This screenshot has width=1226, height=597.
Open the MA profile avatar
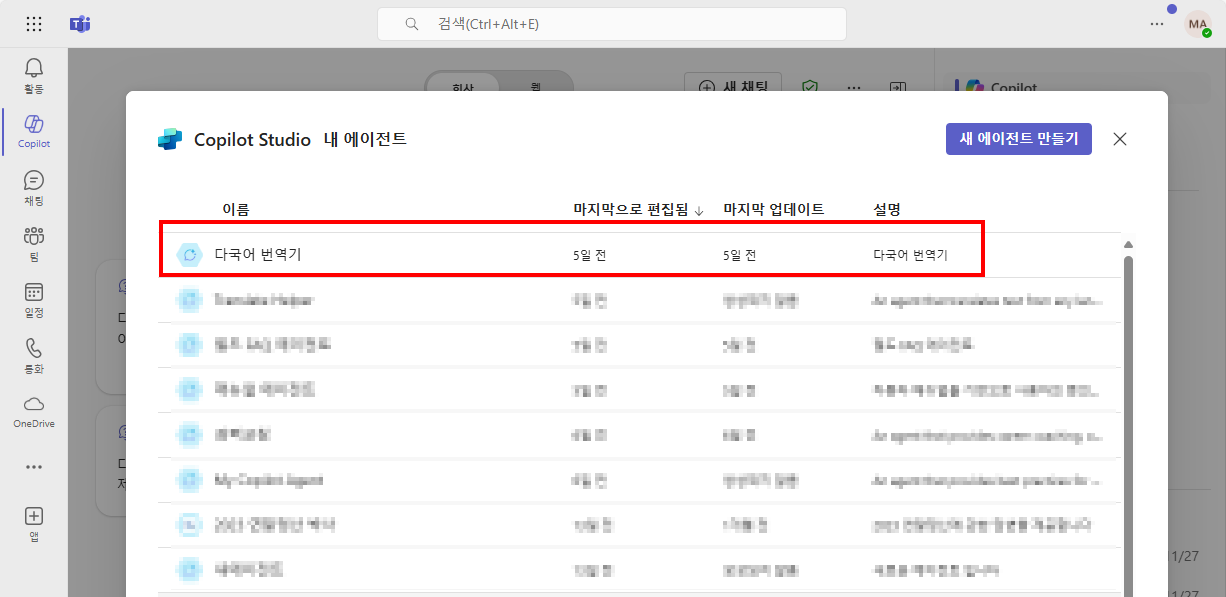pyautogui.click(x=1198, y=24)
